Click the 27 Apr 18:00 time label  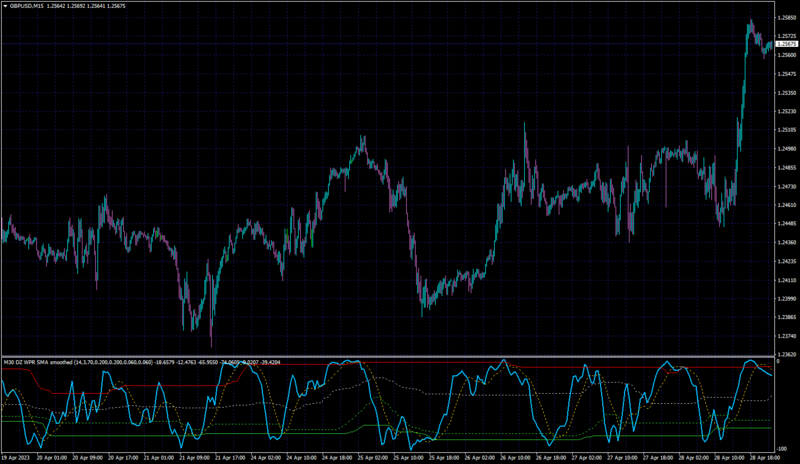click(x=659, y=458)
